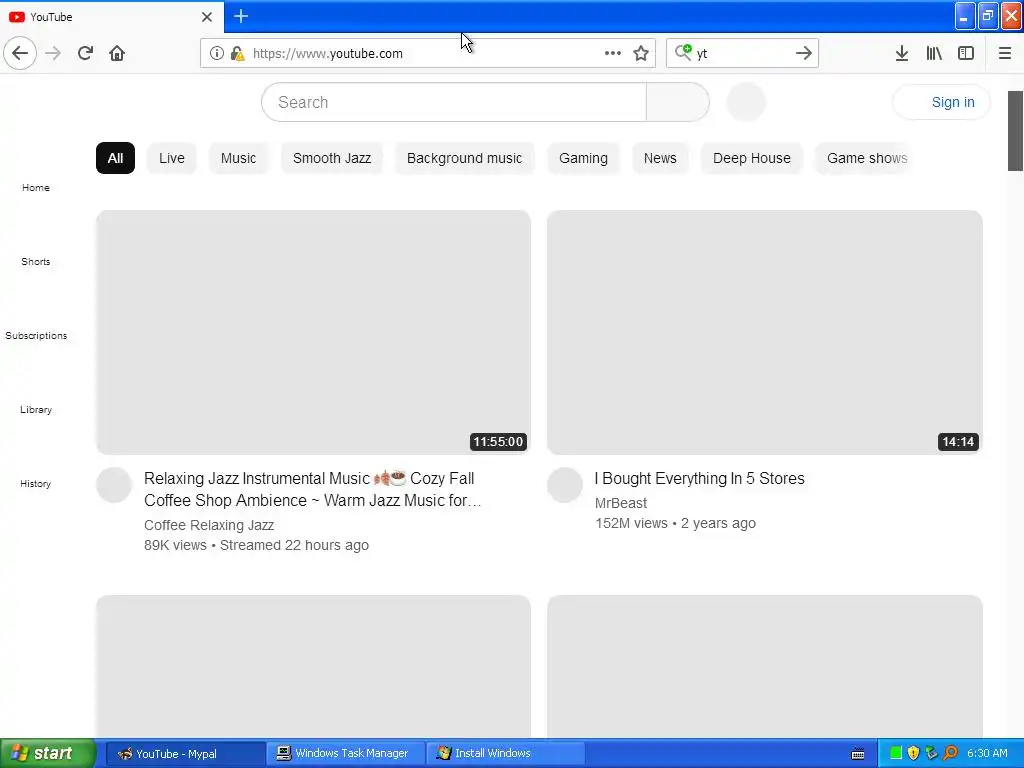Open a new tab with plus icon
This screenshot has height=768, width=1024.
point(240,16)
